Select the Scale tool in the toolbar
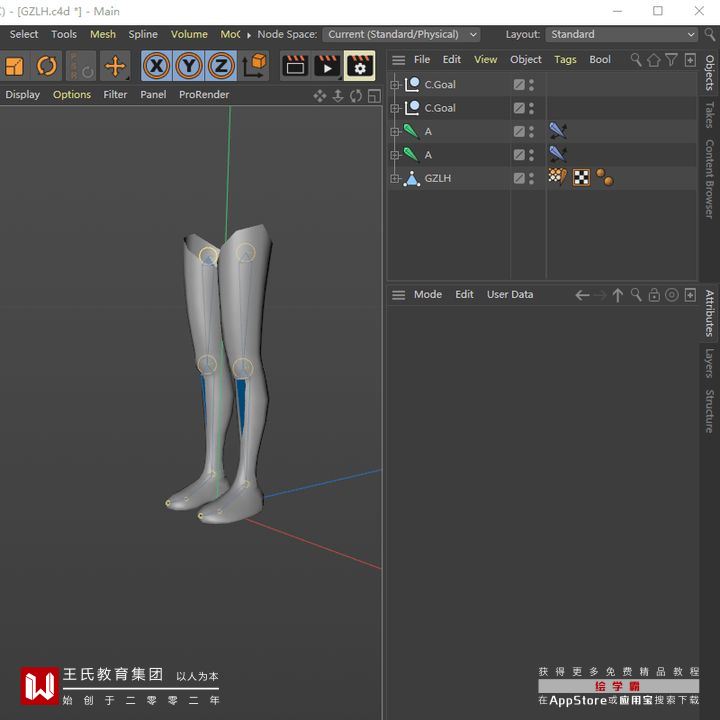This screenshot has width=720, height=720. point(14,67)
